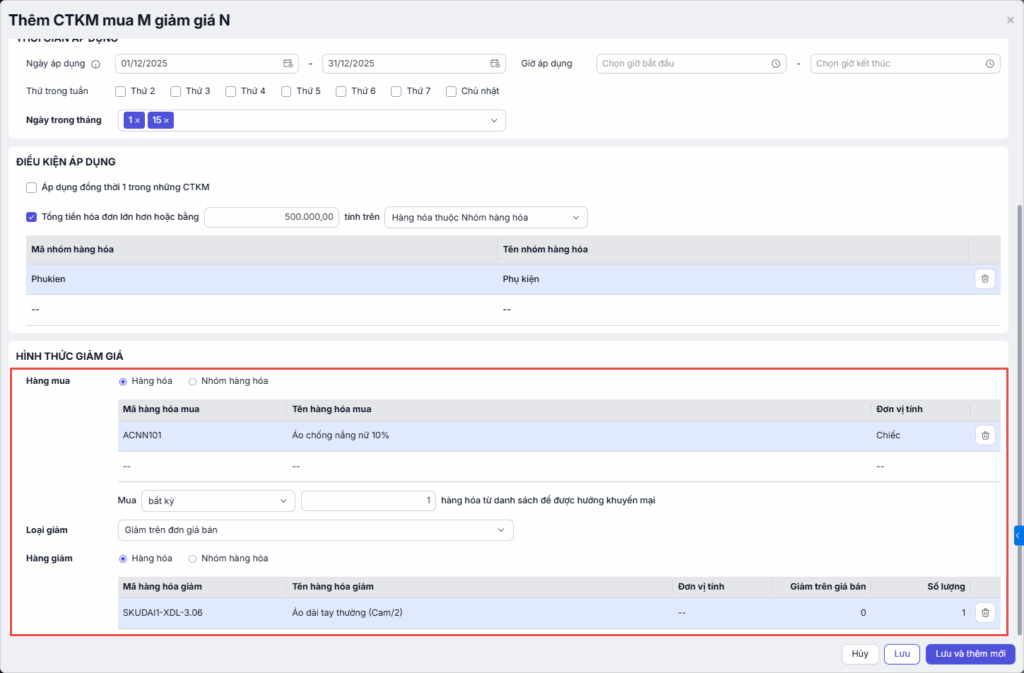The image size is (1024, 673).
Task: Remove tag 15 from Ngày trong tháng
Action: [167, 120]
